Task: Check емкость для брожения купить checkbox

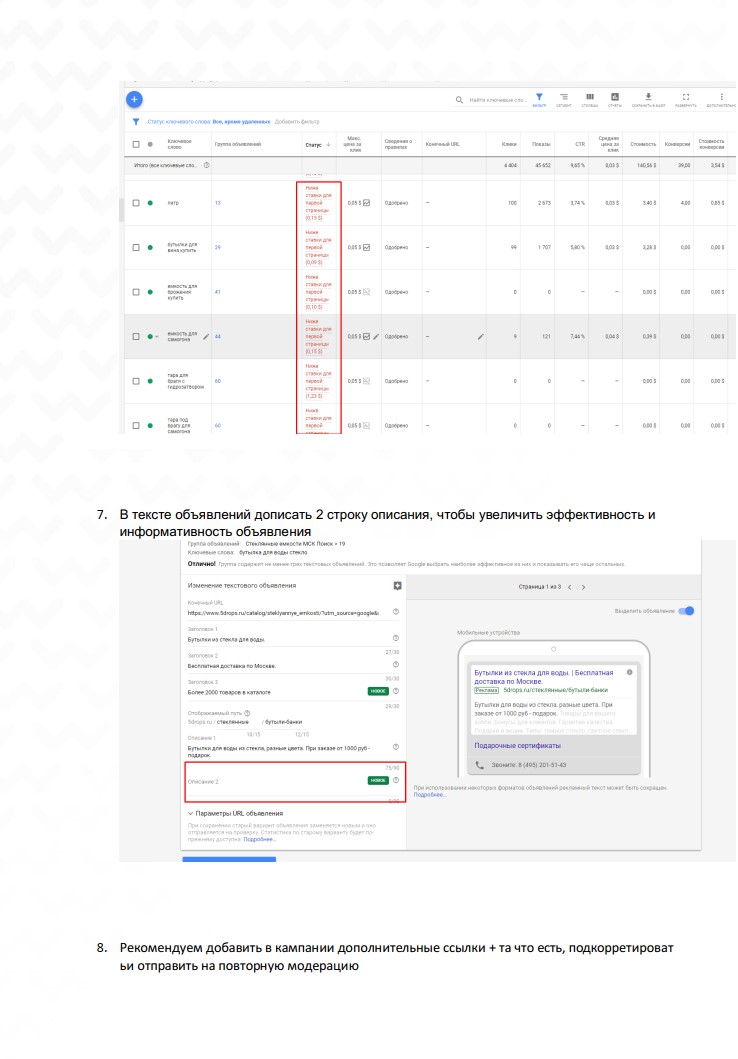Action: pyautogui.click(x=136, y=292)
